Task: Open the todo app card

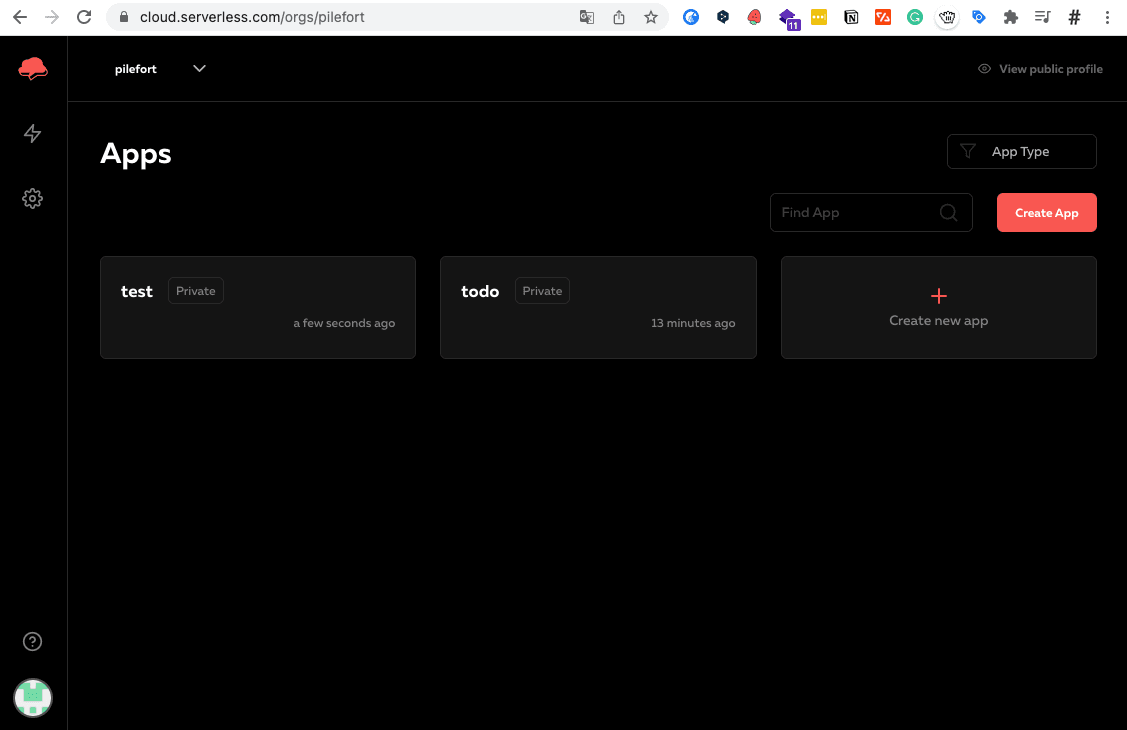Action: click(x=597, y=307)
